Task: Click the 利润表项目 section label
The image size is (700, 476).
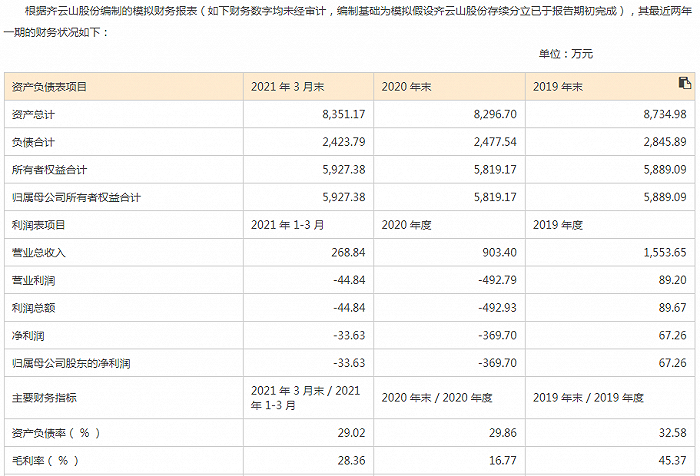Action: 38,226
